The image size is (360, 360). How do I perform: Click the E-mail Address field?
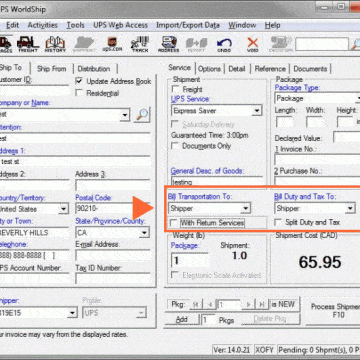point(113,256)
